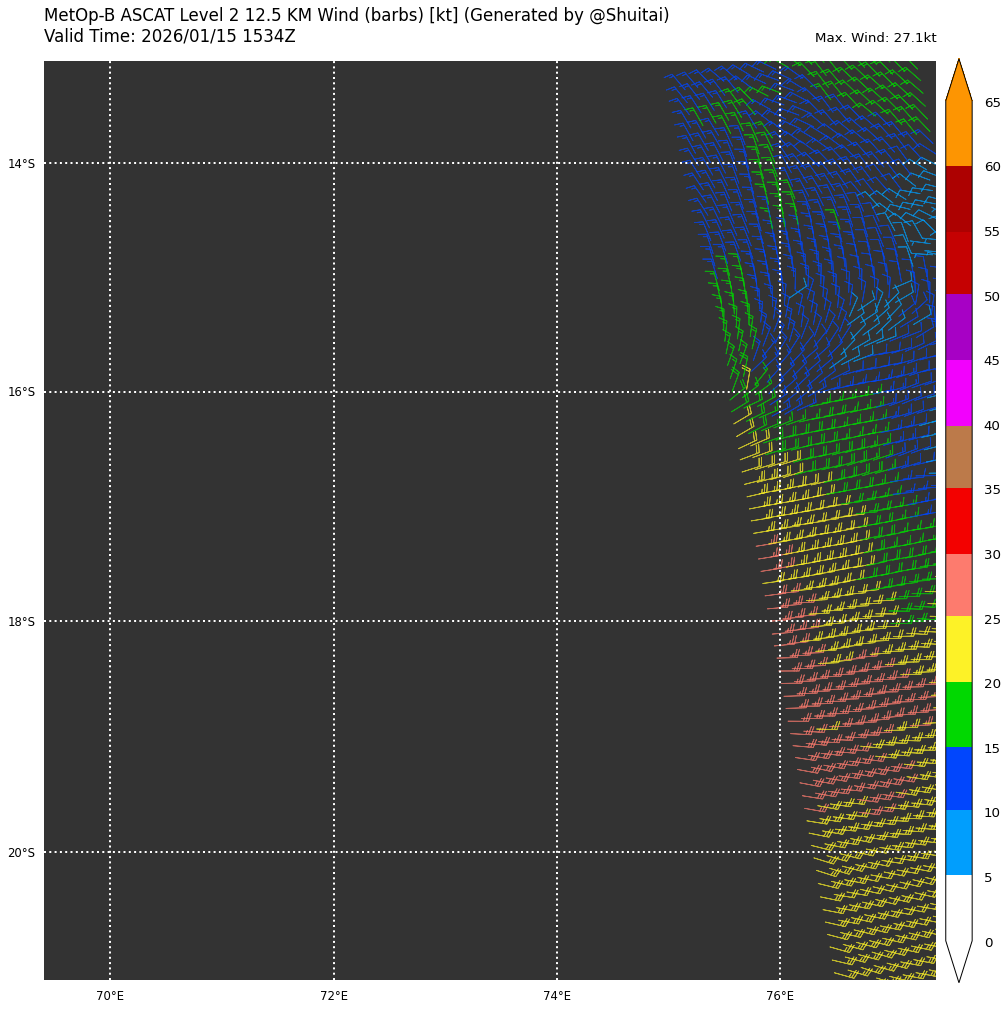Viewport: 1008px width, 1009px height.
Task: Click the orange 60-65 kt colorbar segment
Action: click(958, 134)
